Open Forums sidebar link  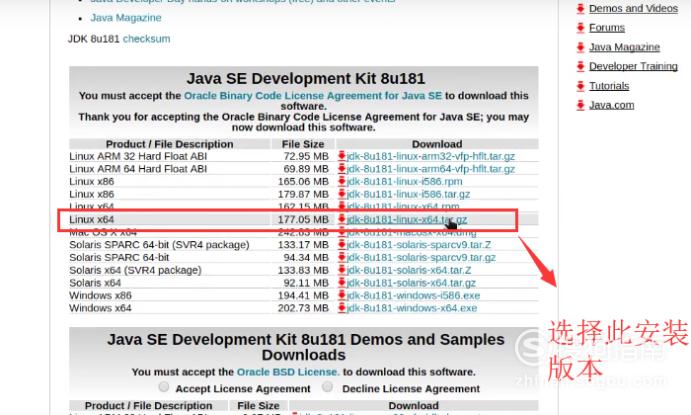click(607, 28)
